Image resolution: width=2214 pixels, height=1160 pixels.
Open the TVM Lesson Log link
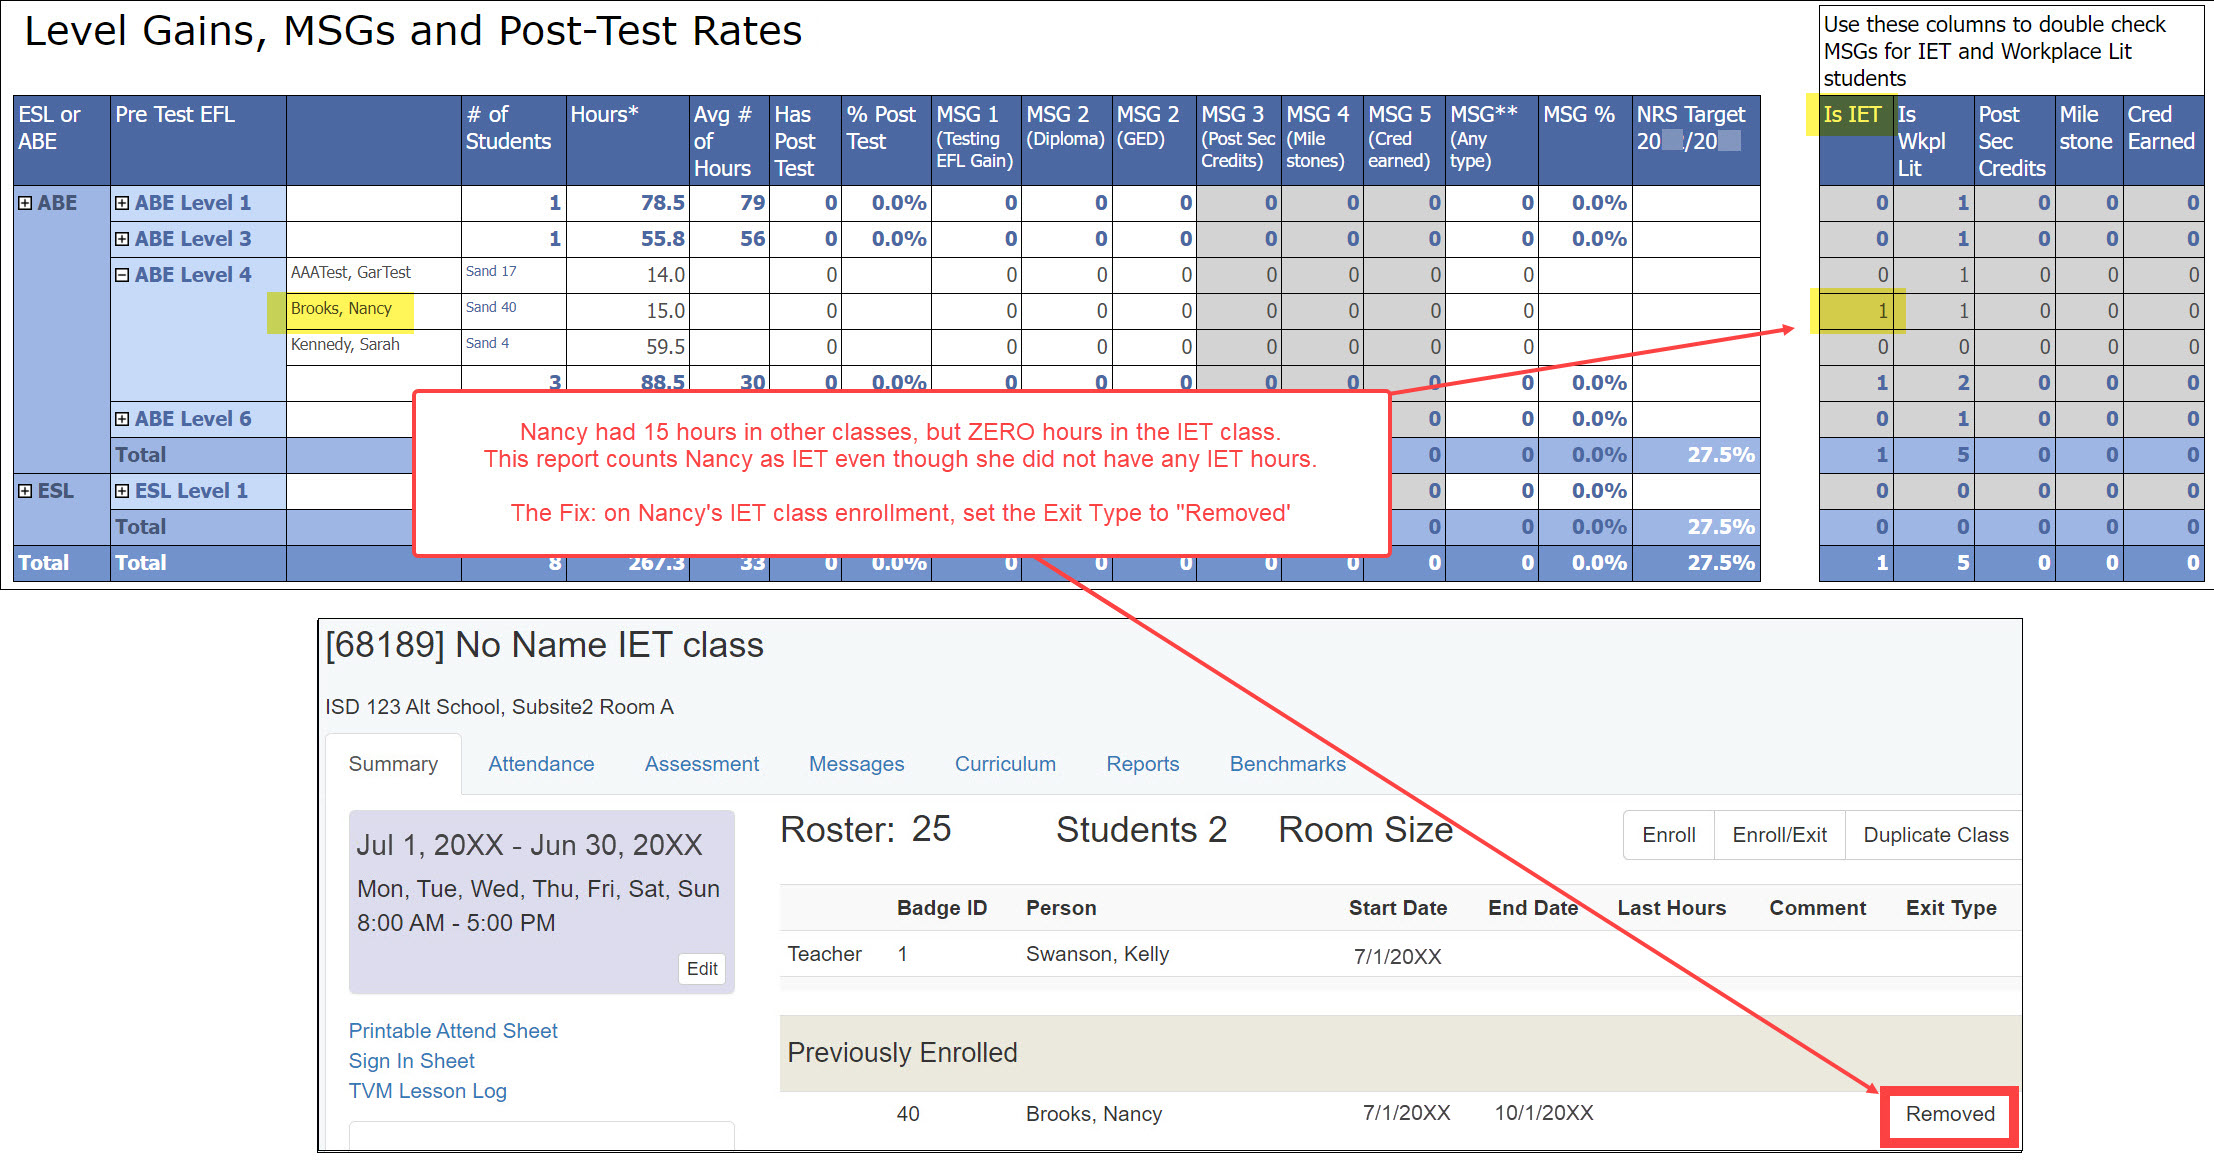click(427, 1091)
